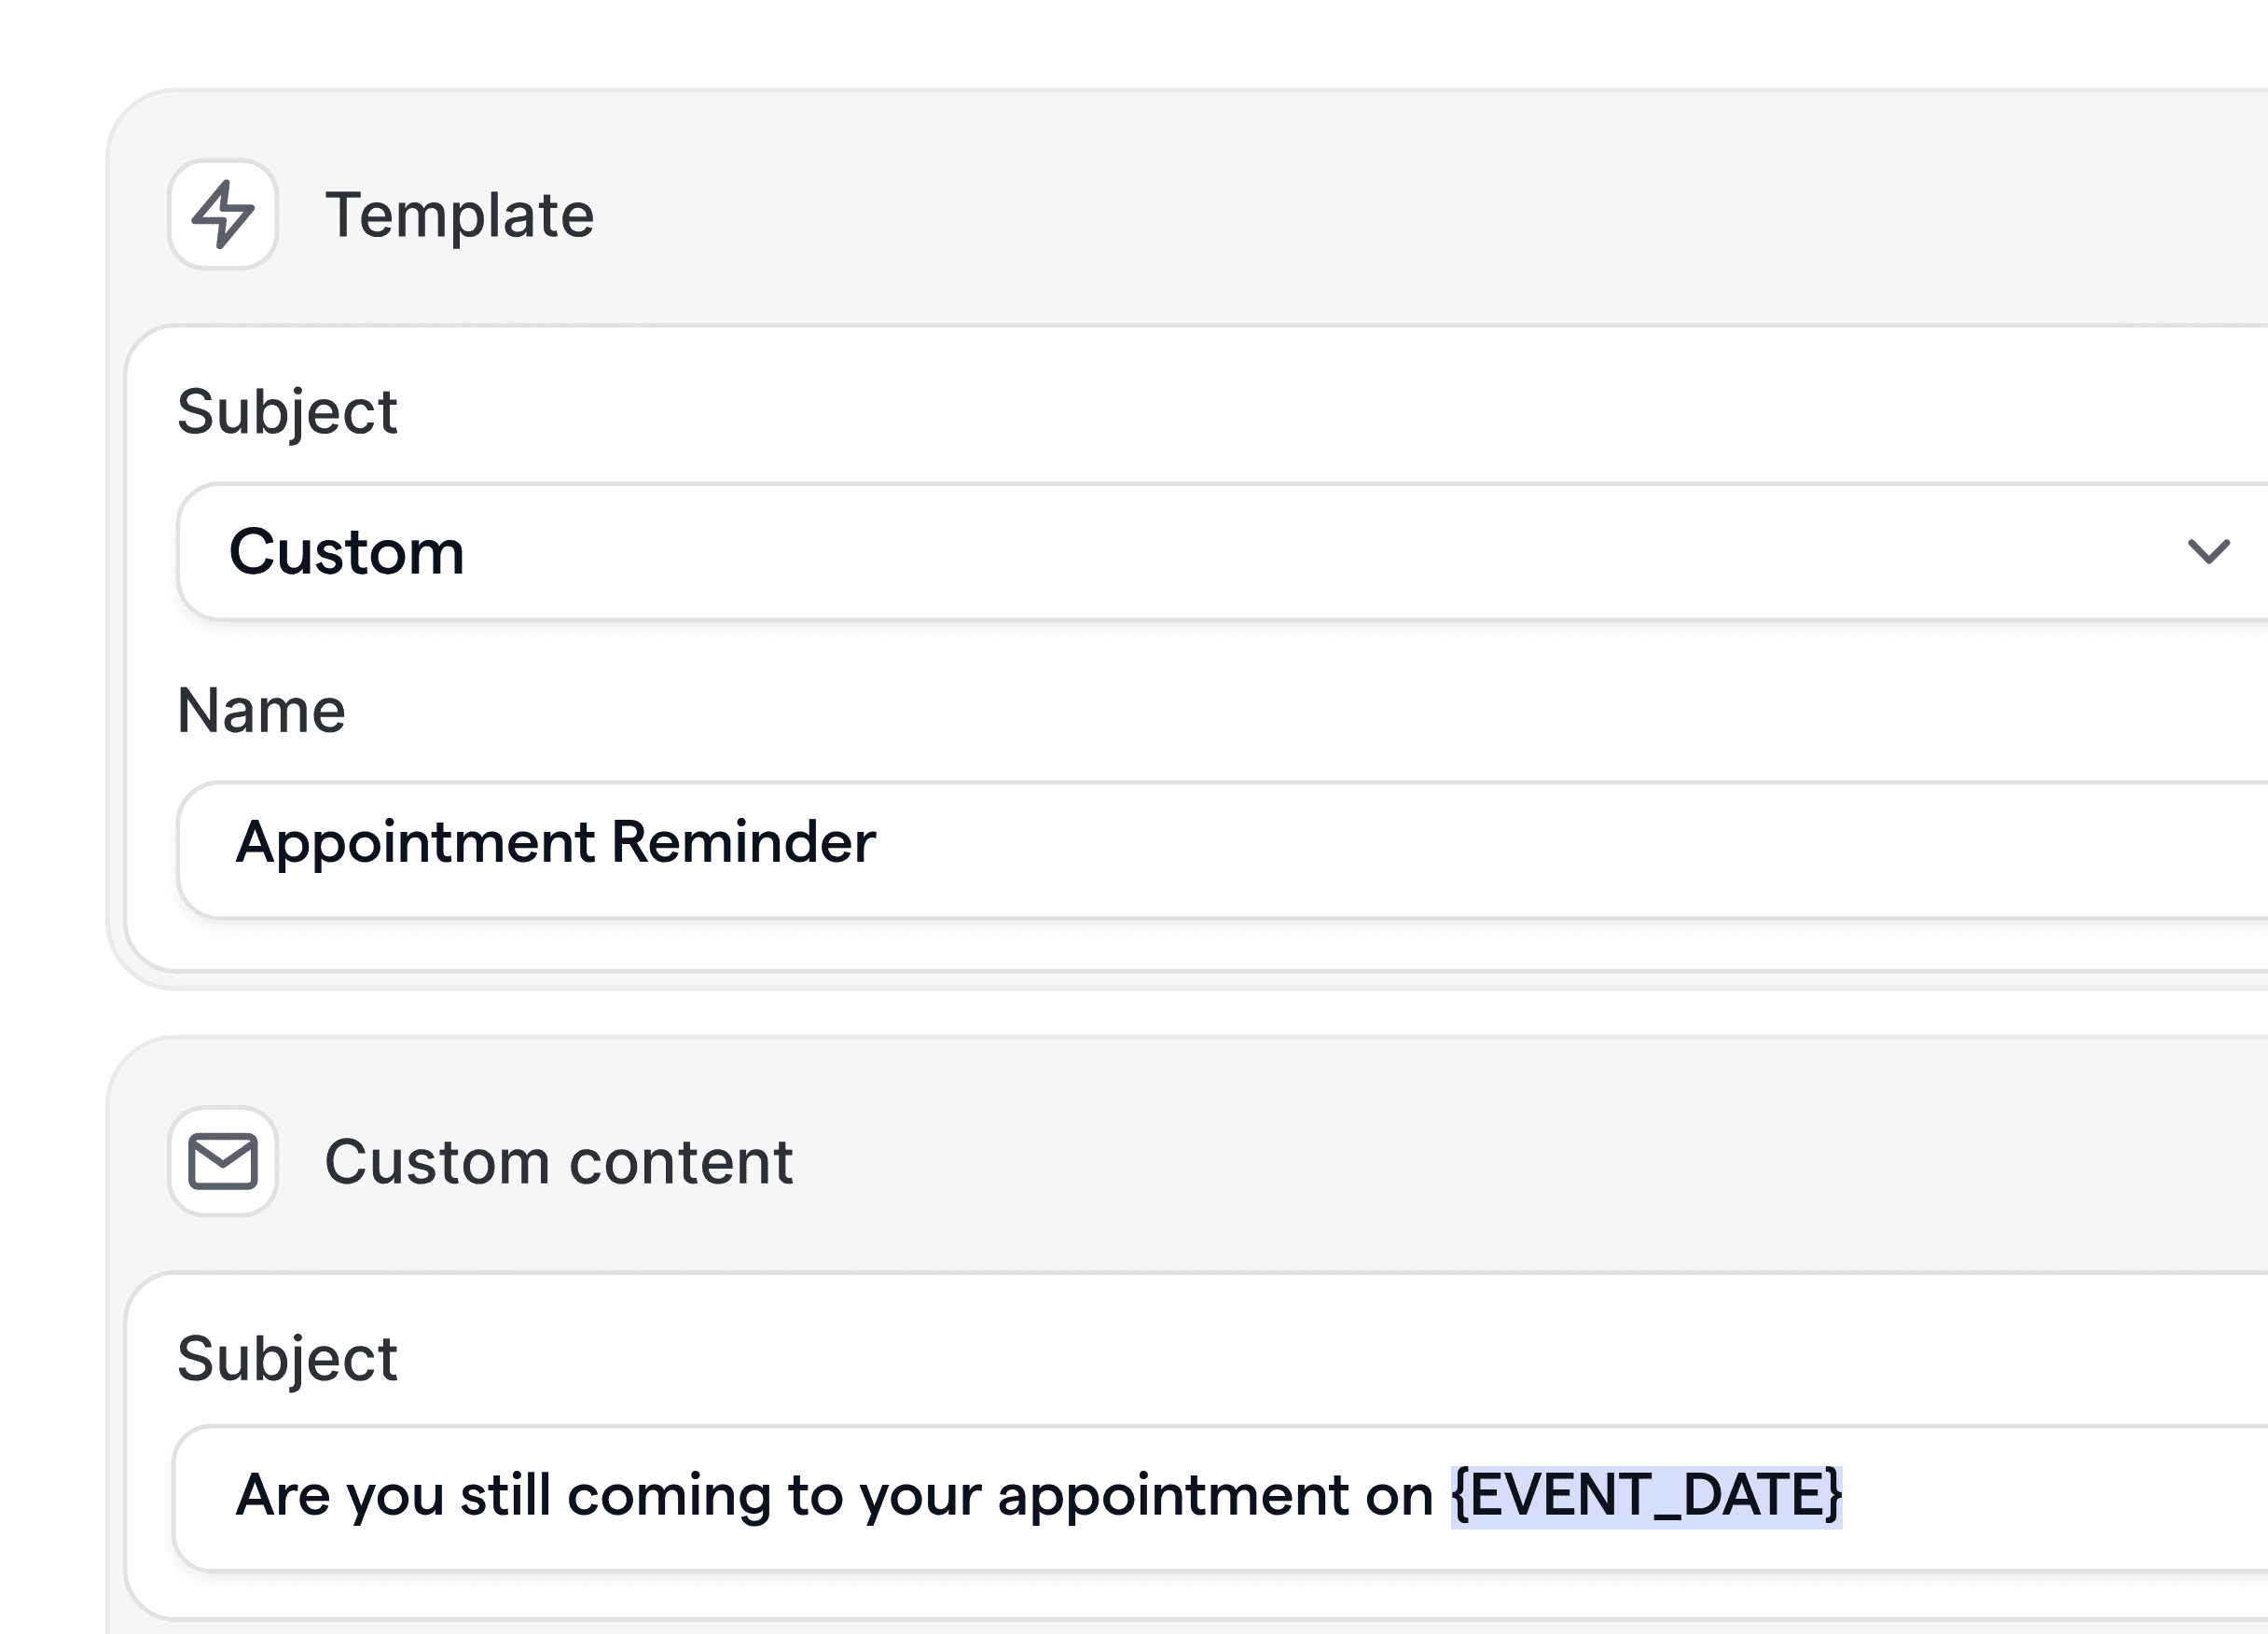Place cursor in the Appointment Reminder text
Image resolution: width=2268 pixels, height=1634 pixels.
[x=556, y=845]
